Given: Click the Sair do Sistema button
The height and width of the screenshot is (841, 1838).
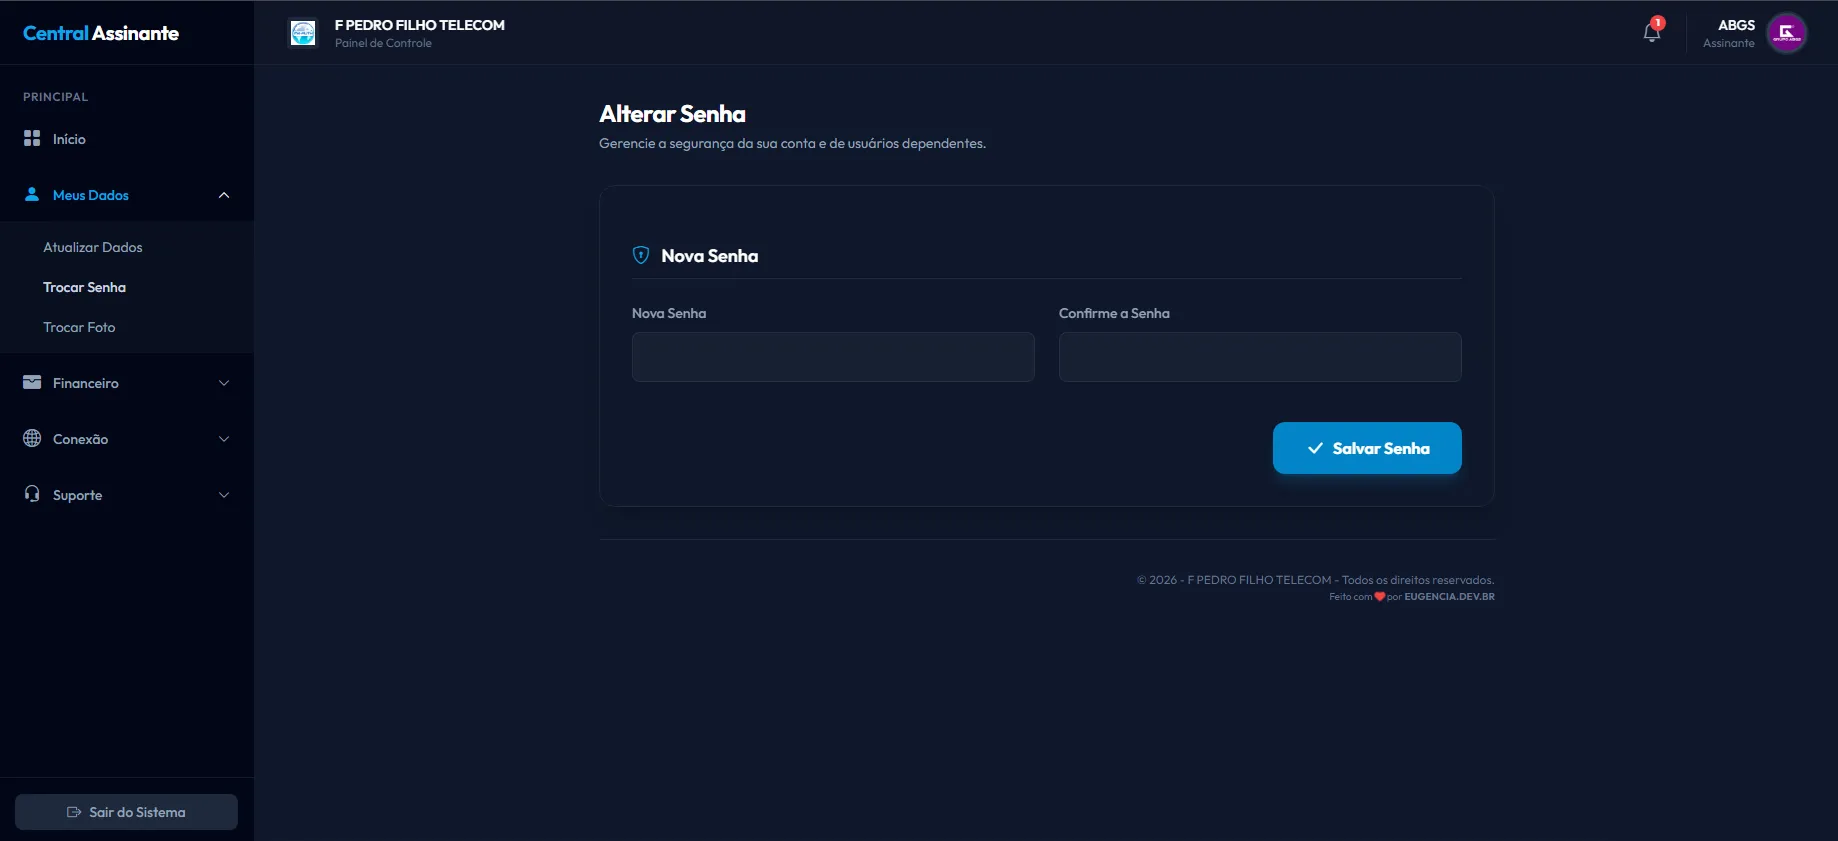Looking at the screenshot, I should [126, 812].
